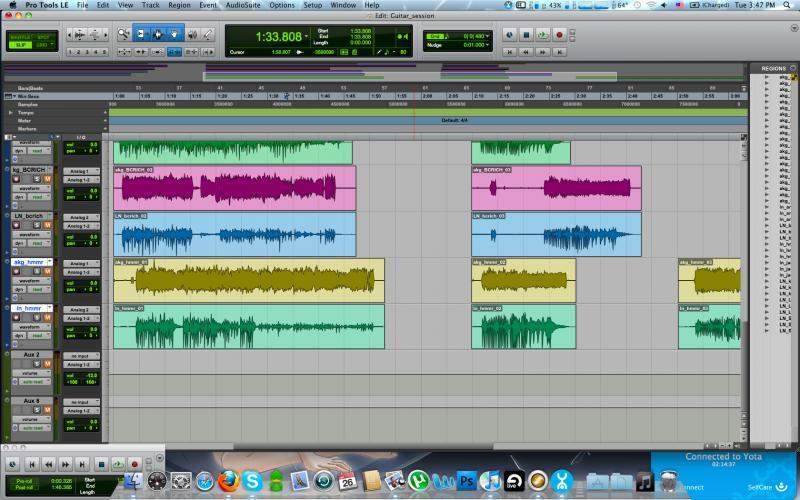Viewport: 800px width, 500px height.
Task: Select the Trimmer tool
Action: pyautogui.click(x=141, y=34)
